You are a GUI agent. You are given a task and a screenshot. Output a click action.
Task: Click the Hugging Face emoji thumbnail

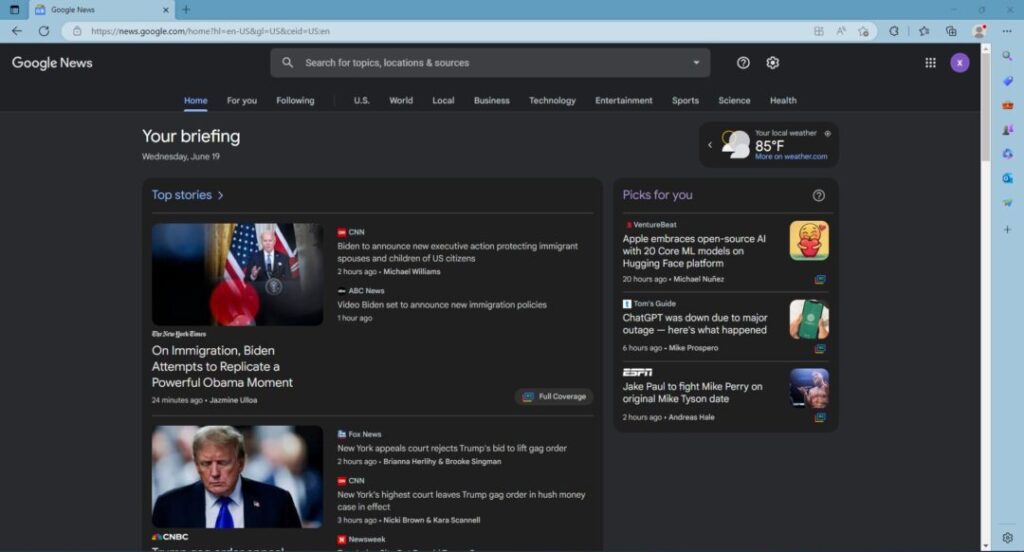click(x=809, y=240)
